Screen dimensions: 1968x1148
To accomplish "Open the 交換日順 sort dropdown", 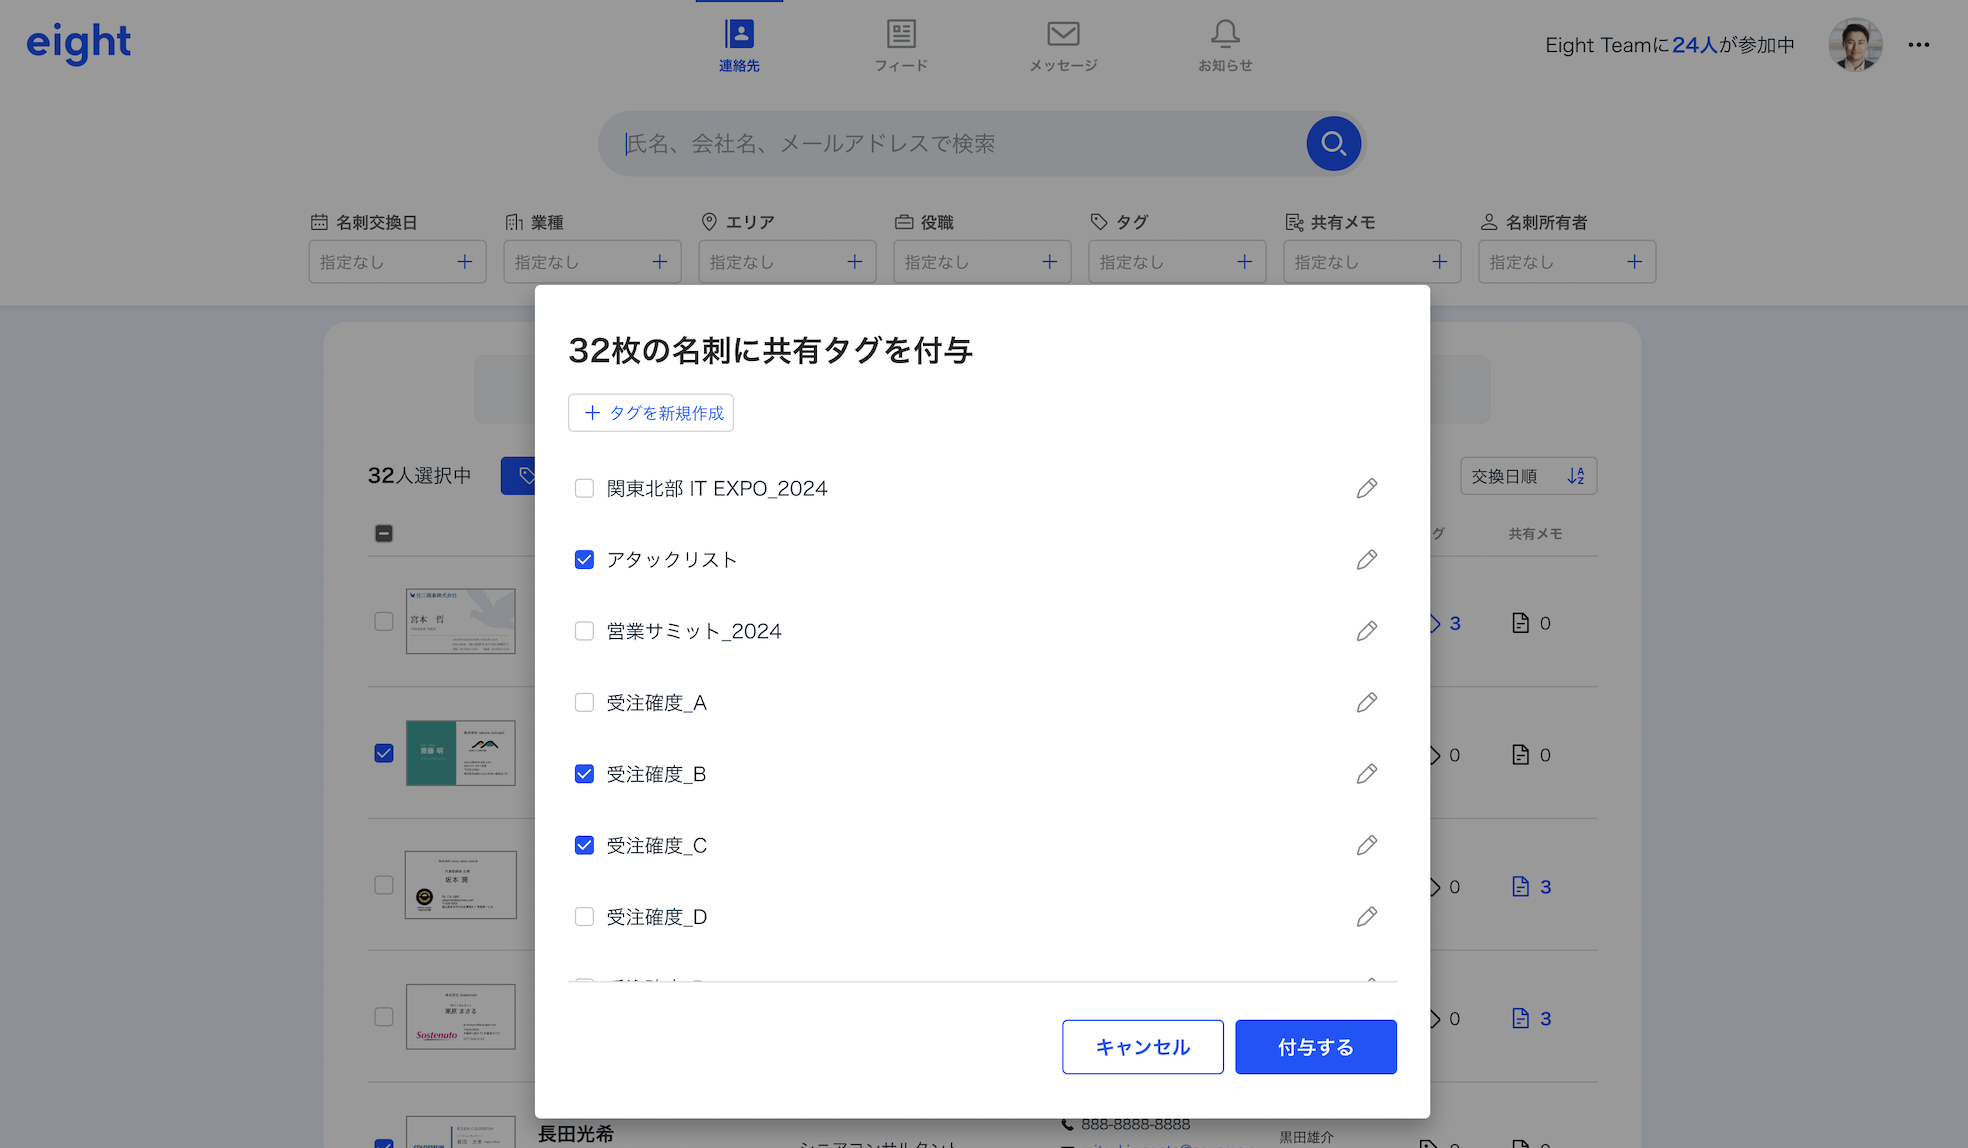I will (1528, 476).
